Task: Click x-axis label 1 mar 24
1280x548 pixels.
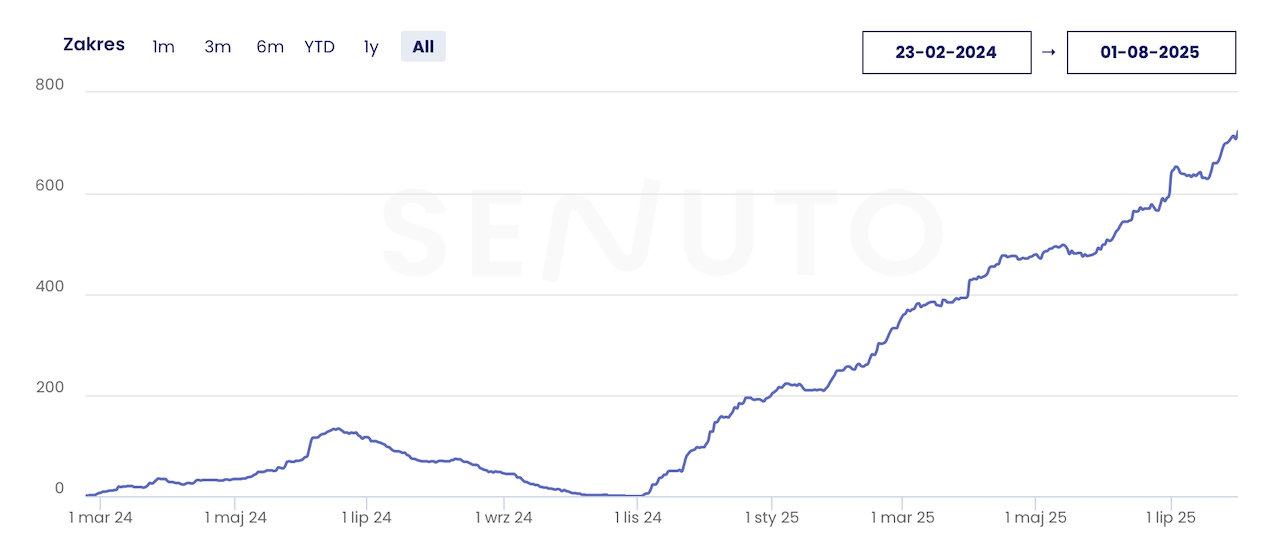Action: [x=100, y=518]
